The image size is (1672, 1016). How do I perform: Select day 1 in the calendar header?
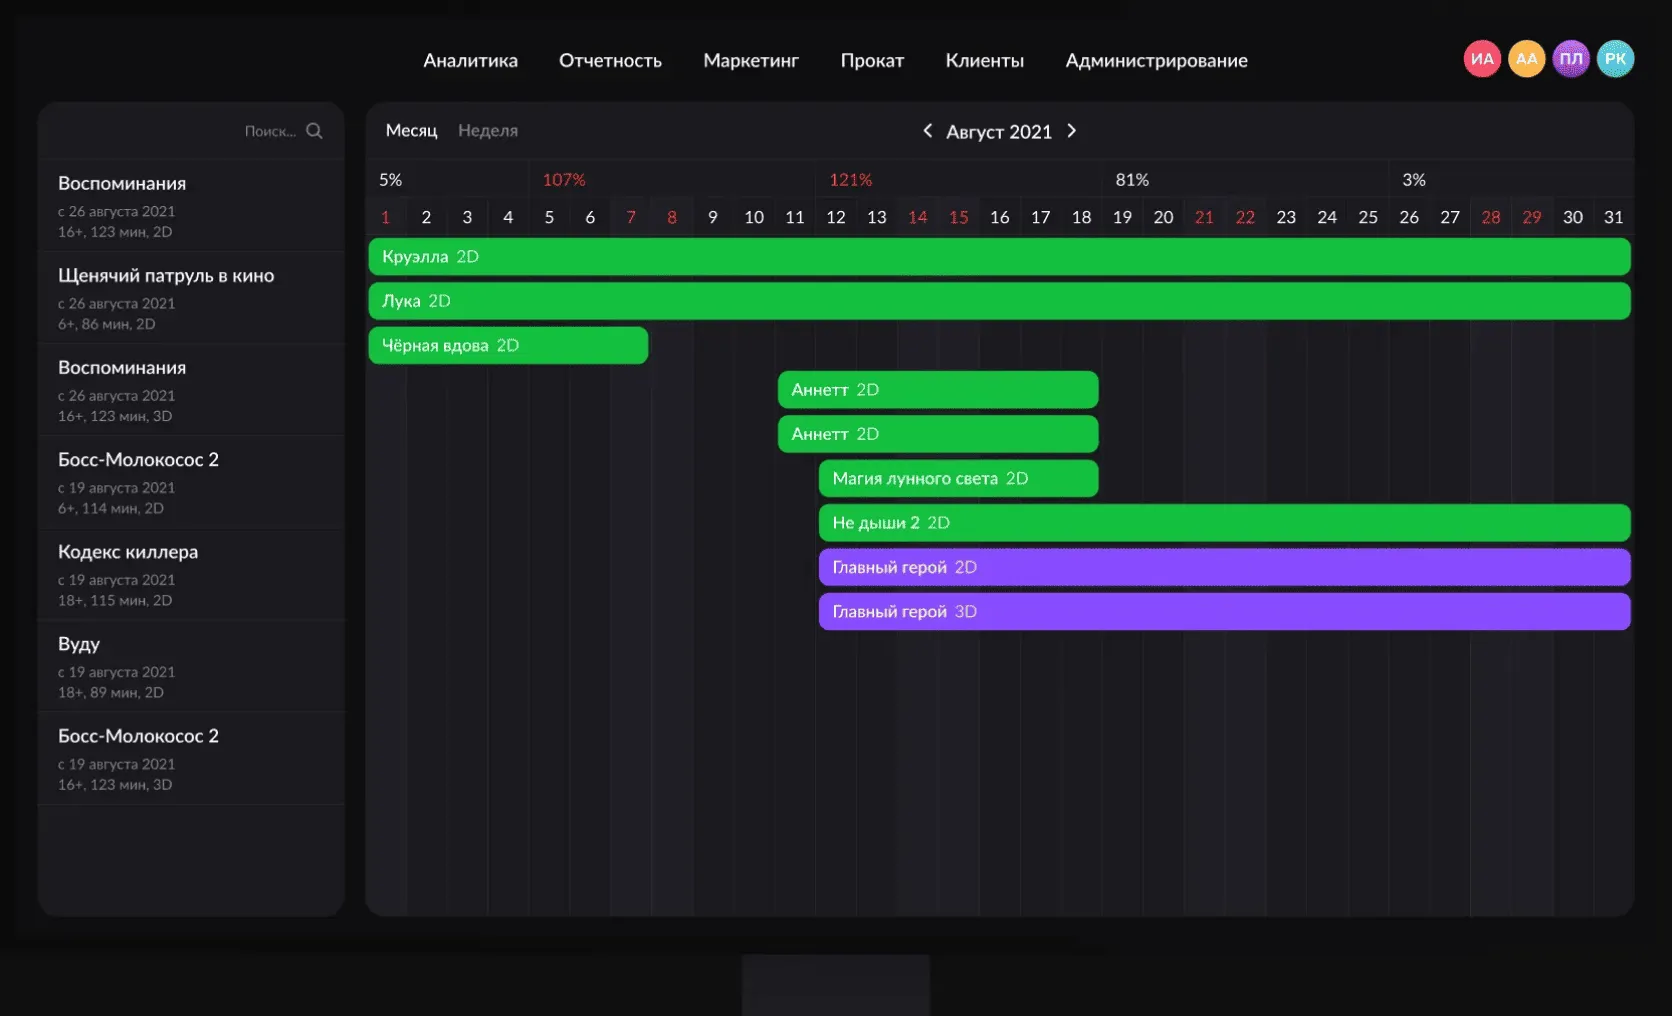[x=385, y=217]
